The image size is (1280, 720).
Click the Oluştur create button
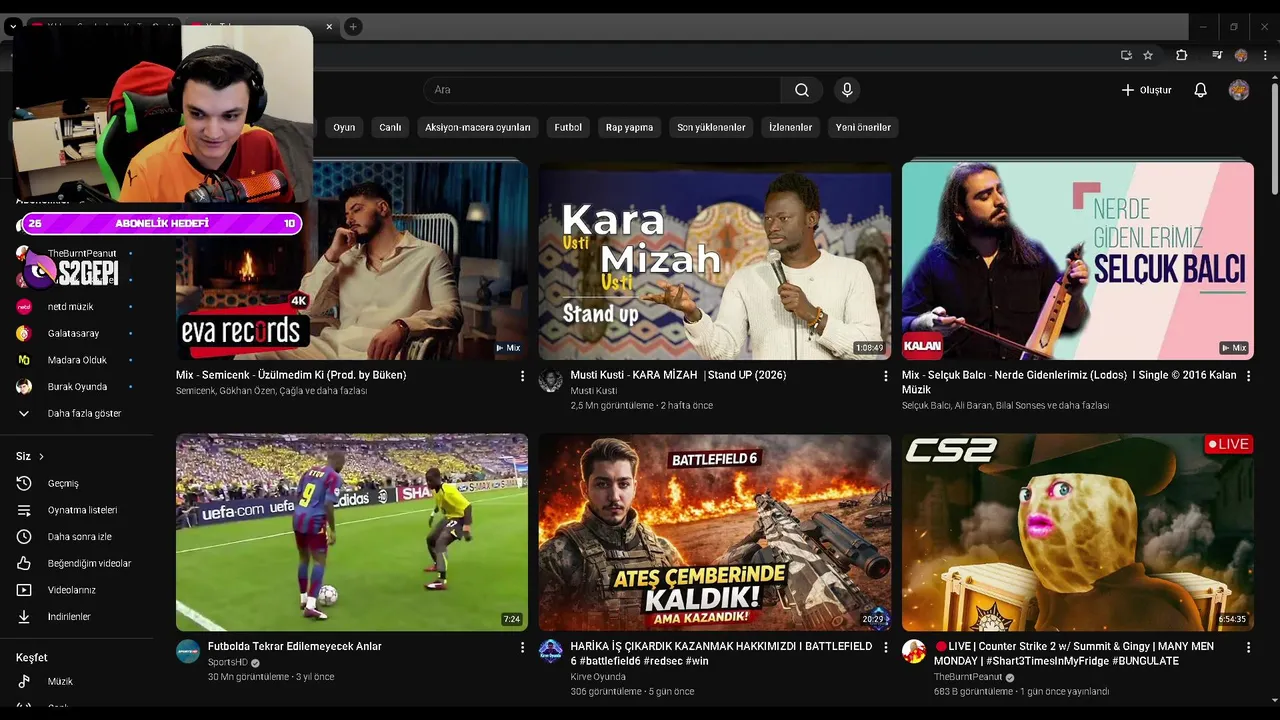coord(1146,90)
